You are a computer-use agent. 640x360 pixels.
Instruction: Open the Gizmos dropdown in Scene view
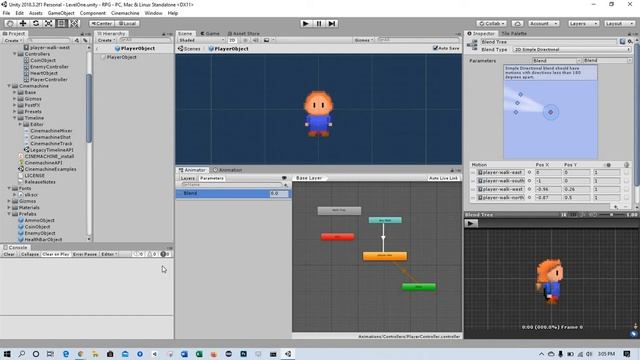363,40
